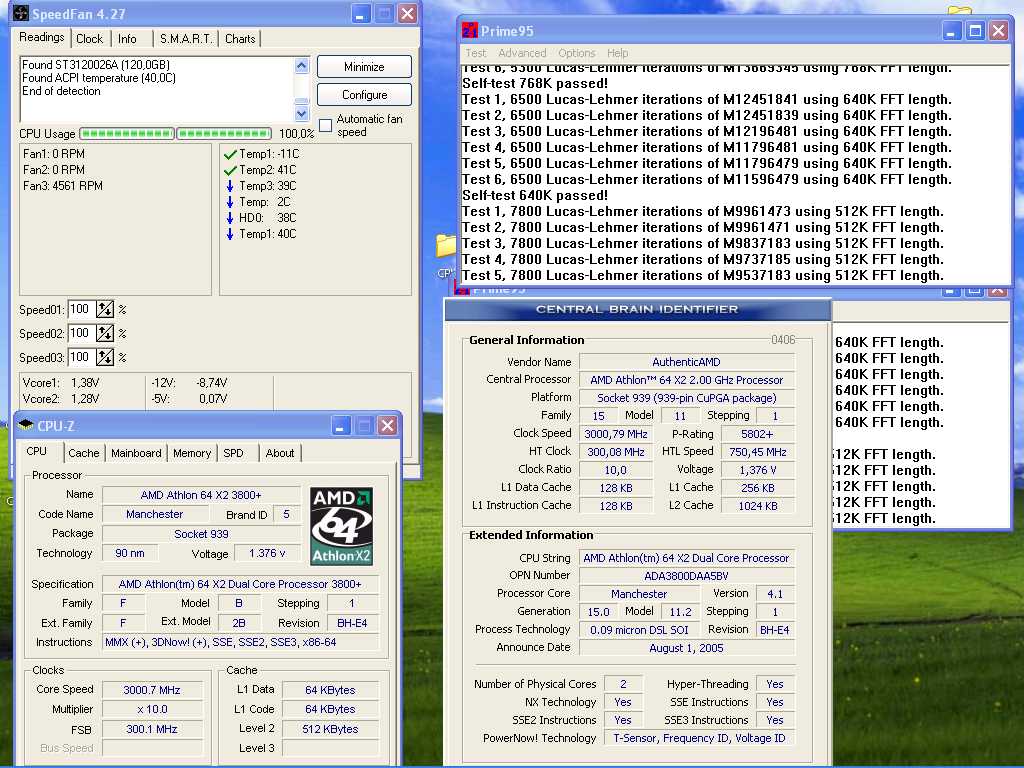The width and height of the screenshot is (1024, 768).
Task: Click the HD0 38C blue arrow icon
Action: (x=230, y=218)
